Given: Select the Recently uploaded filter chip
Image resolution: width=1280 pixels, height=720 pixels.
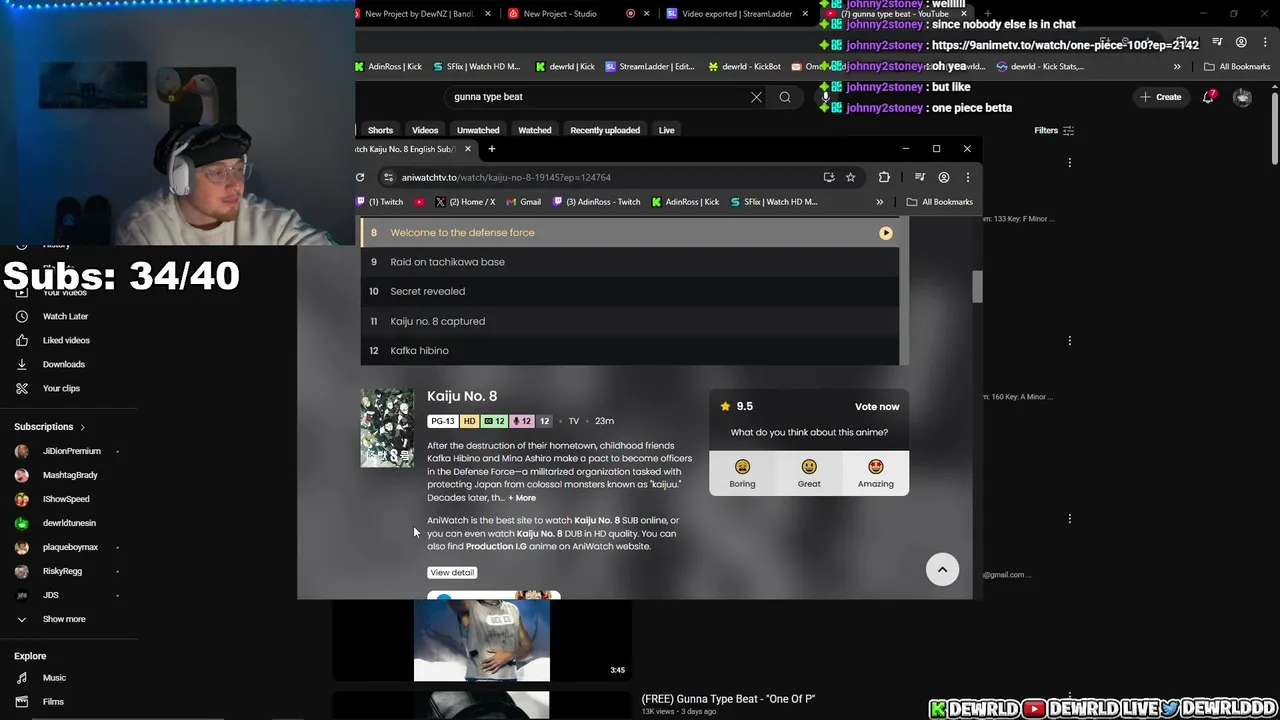Looking at the screenshot, I should pos(605,130).
